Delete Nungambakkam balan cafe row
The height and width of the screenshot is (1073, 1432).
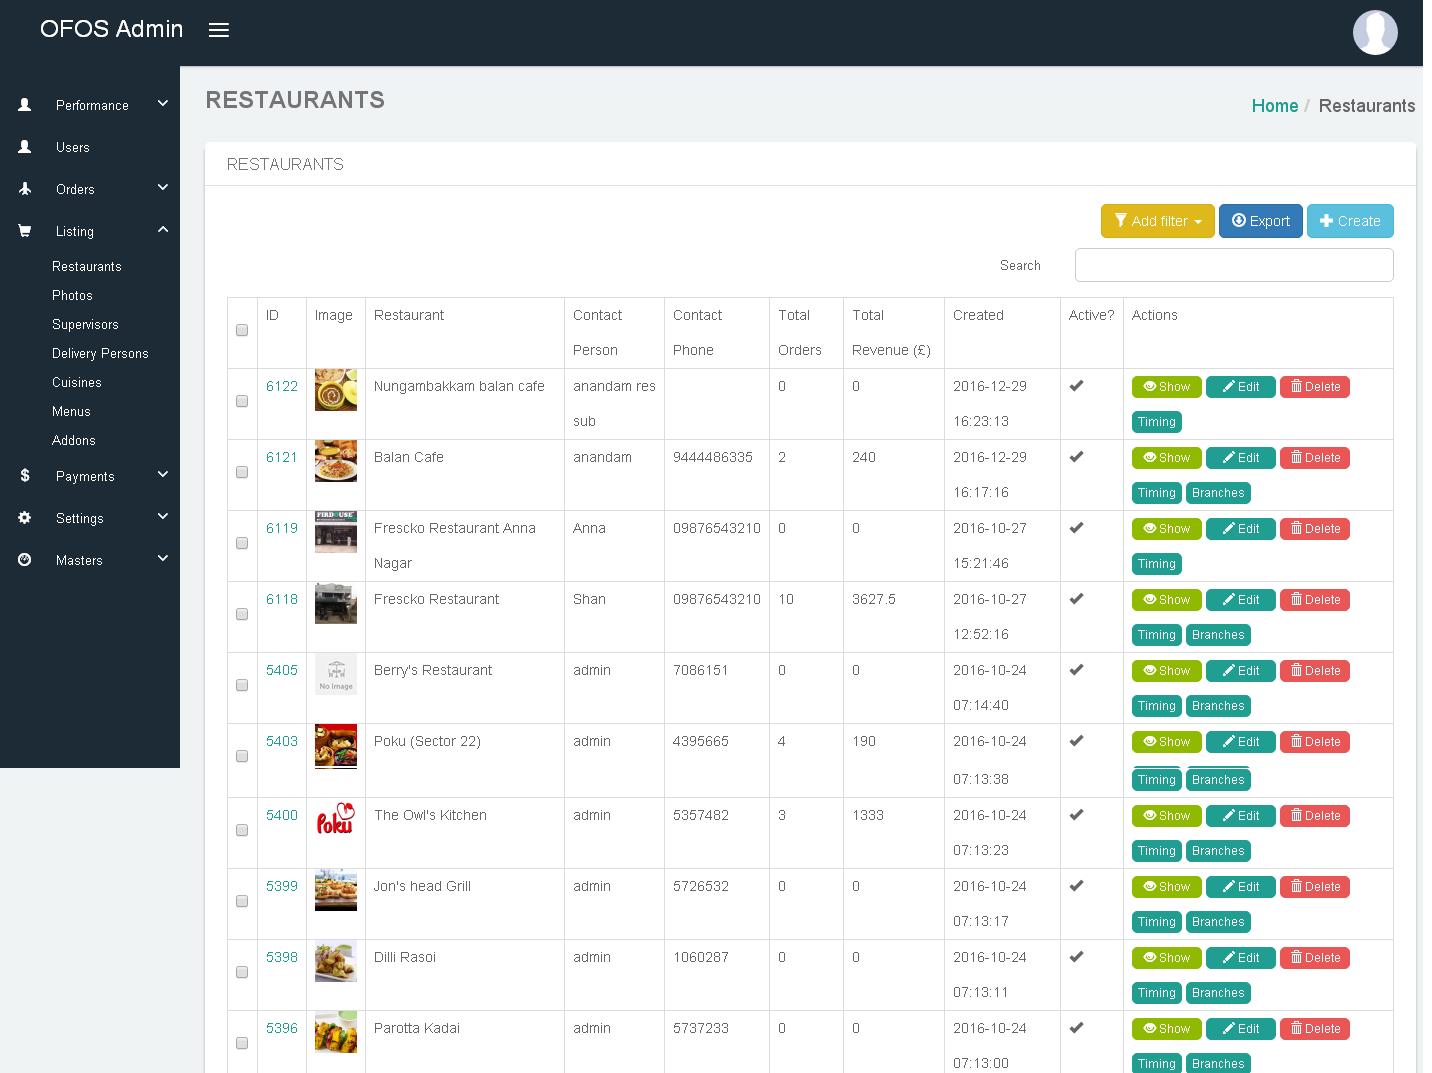(1315, 387)
